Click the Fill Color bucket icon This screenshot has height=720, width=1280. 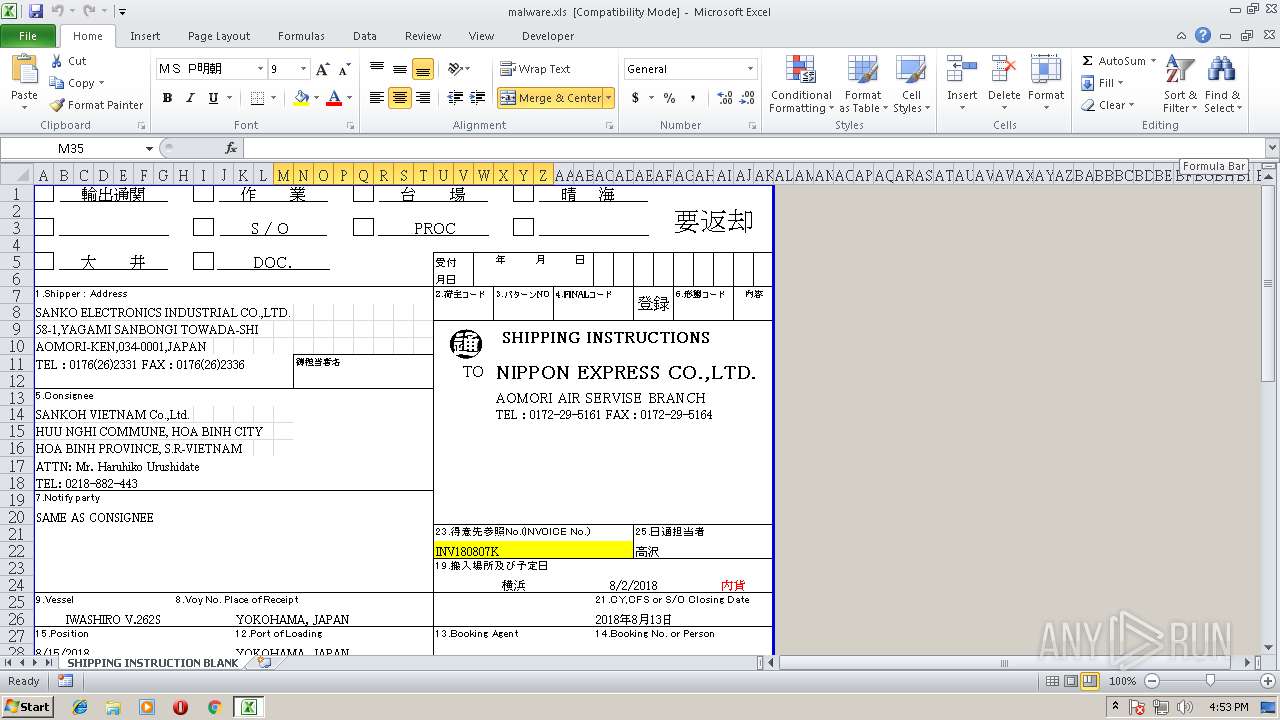coord(301,98)
